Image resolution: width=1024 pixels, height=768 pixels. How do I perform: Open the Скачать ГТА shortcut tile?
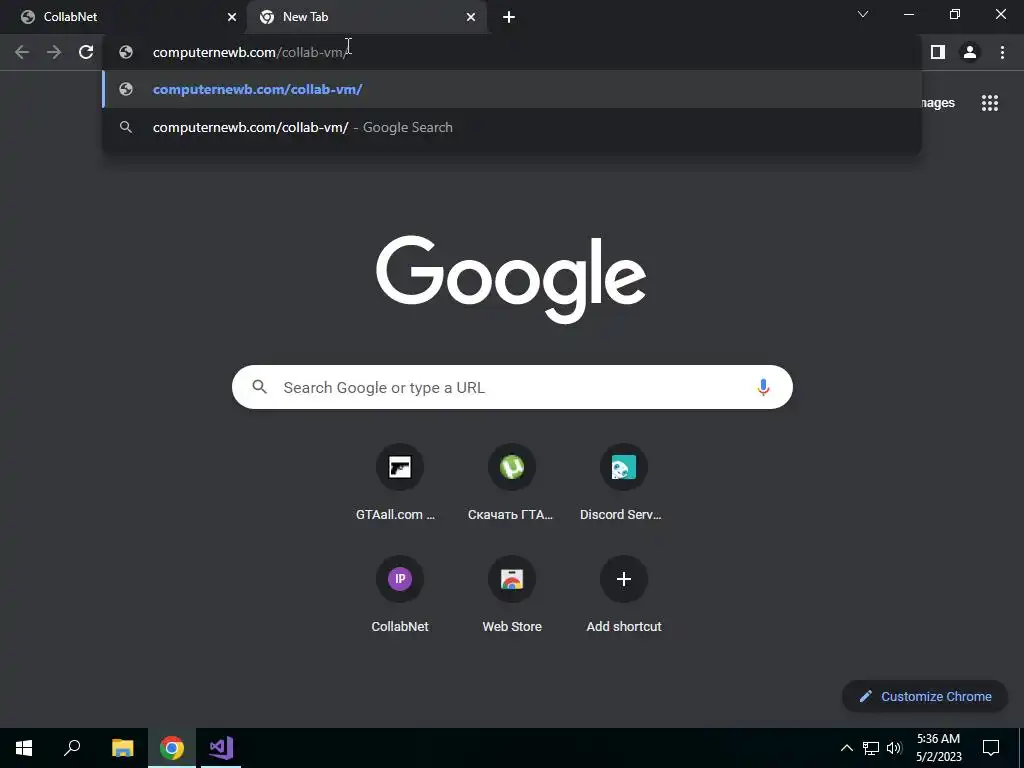(x=511, y=483)
